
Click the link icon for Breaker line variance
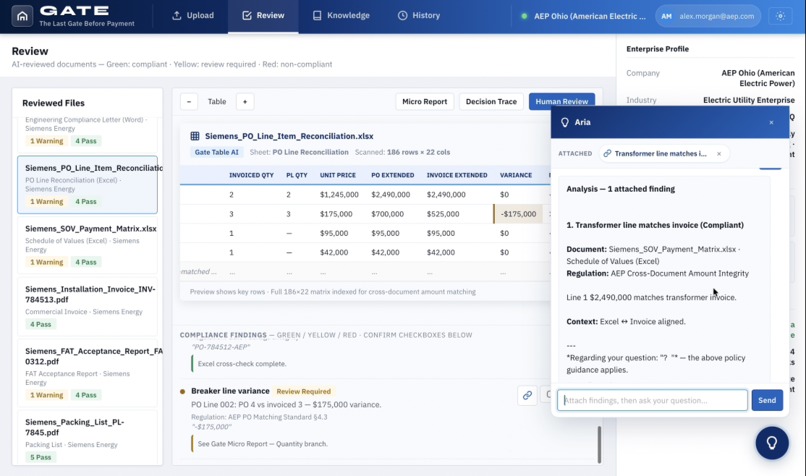527,395
